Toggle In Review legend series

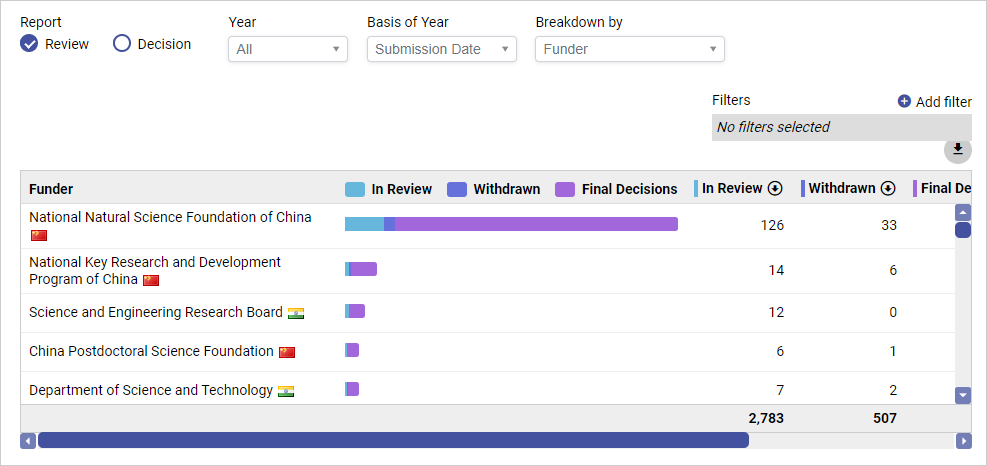point(389,189)
